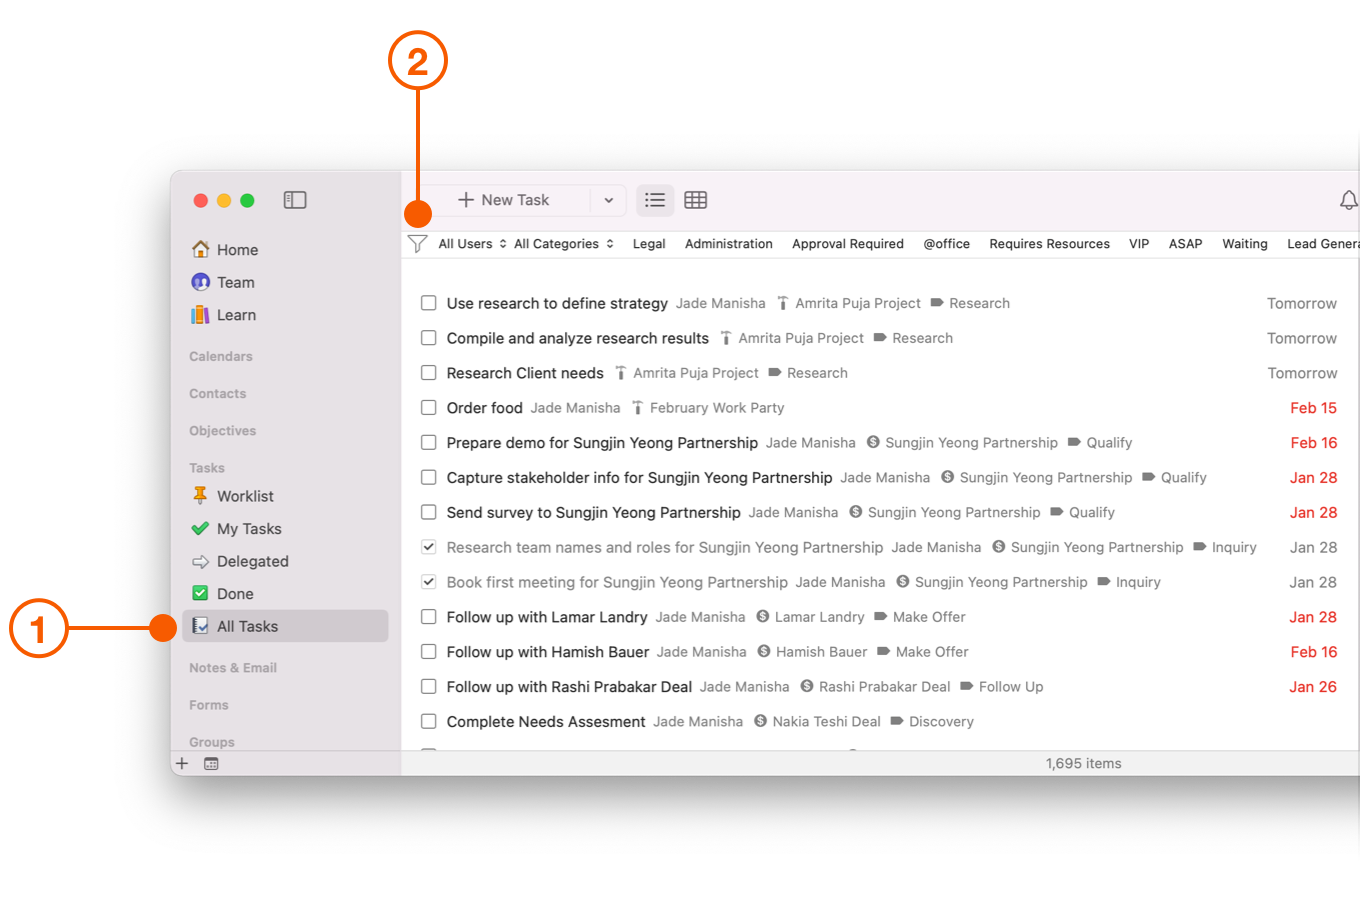Switch to list view icon
The height and width of the screenshot is (920, 1360).
point(655,200)
